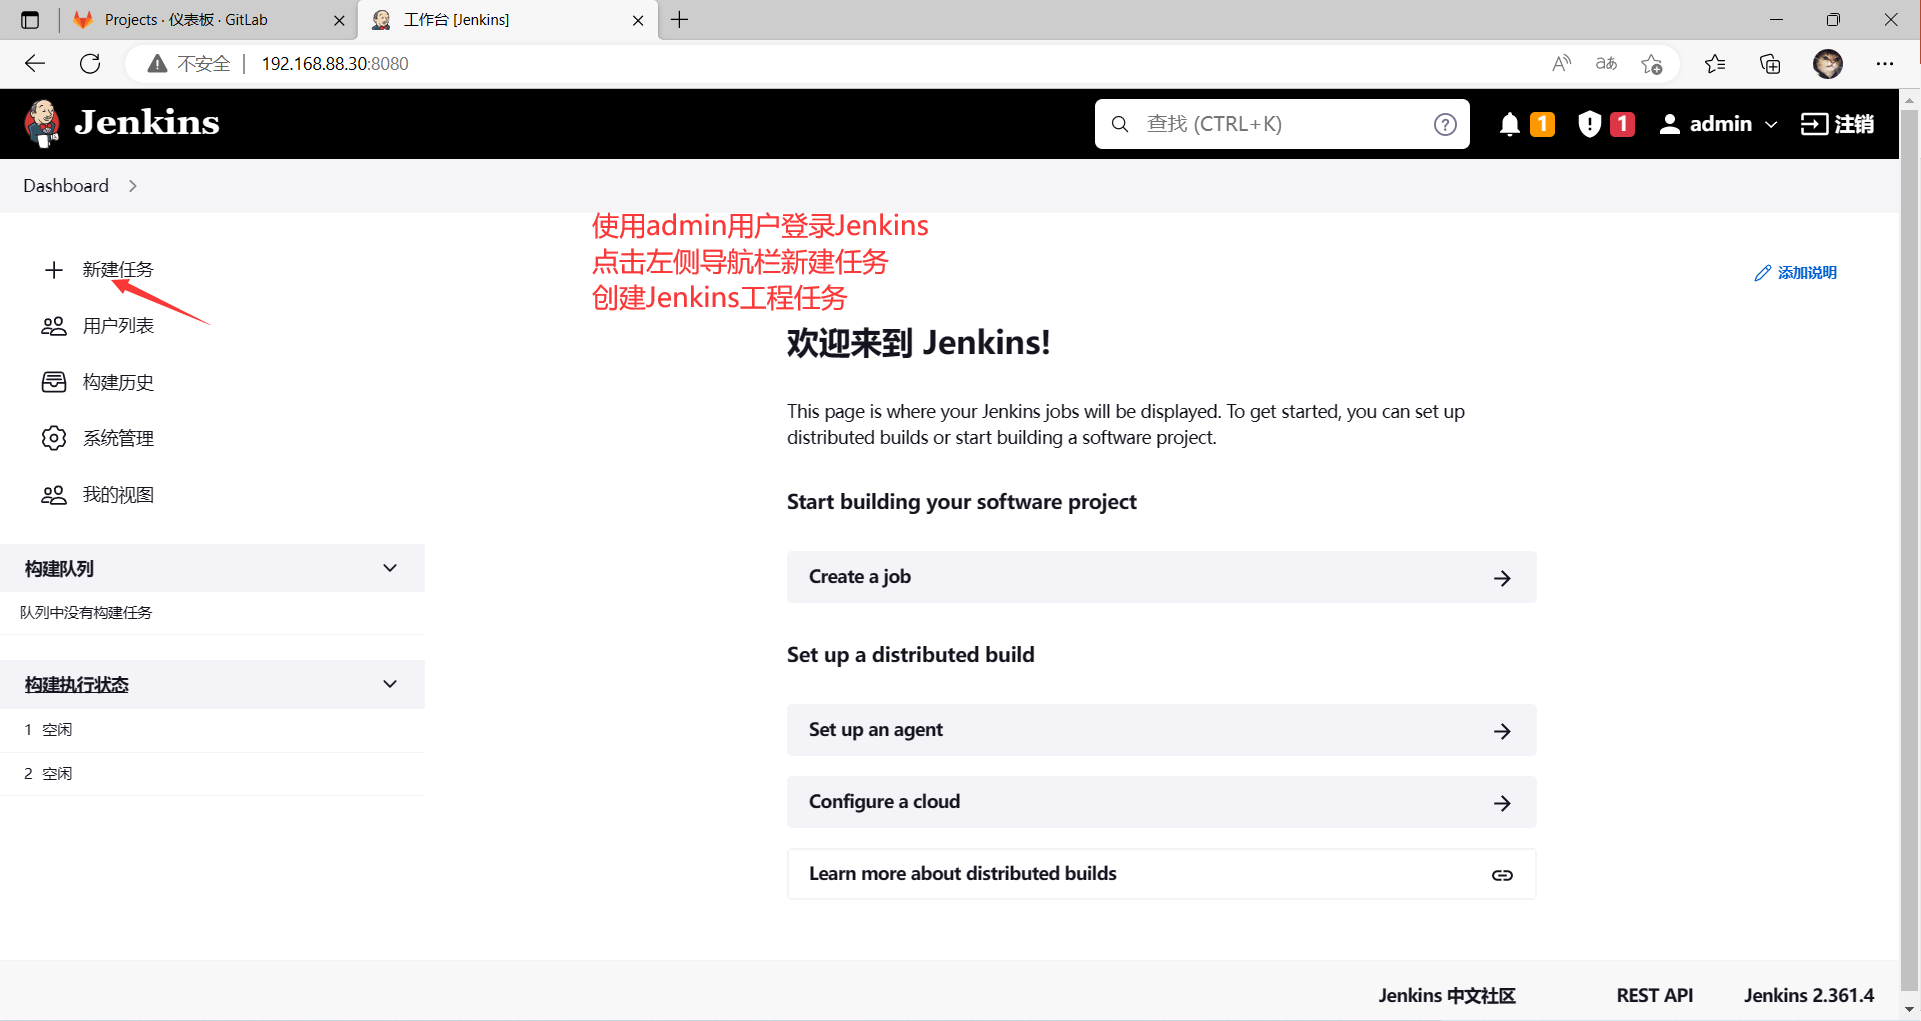Click the link icon on Learn more row
The width and height of the screenshot is (1921, 1021).
click(1502, 875)
